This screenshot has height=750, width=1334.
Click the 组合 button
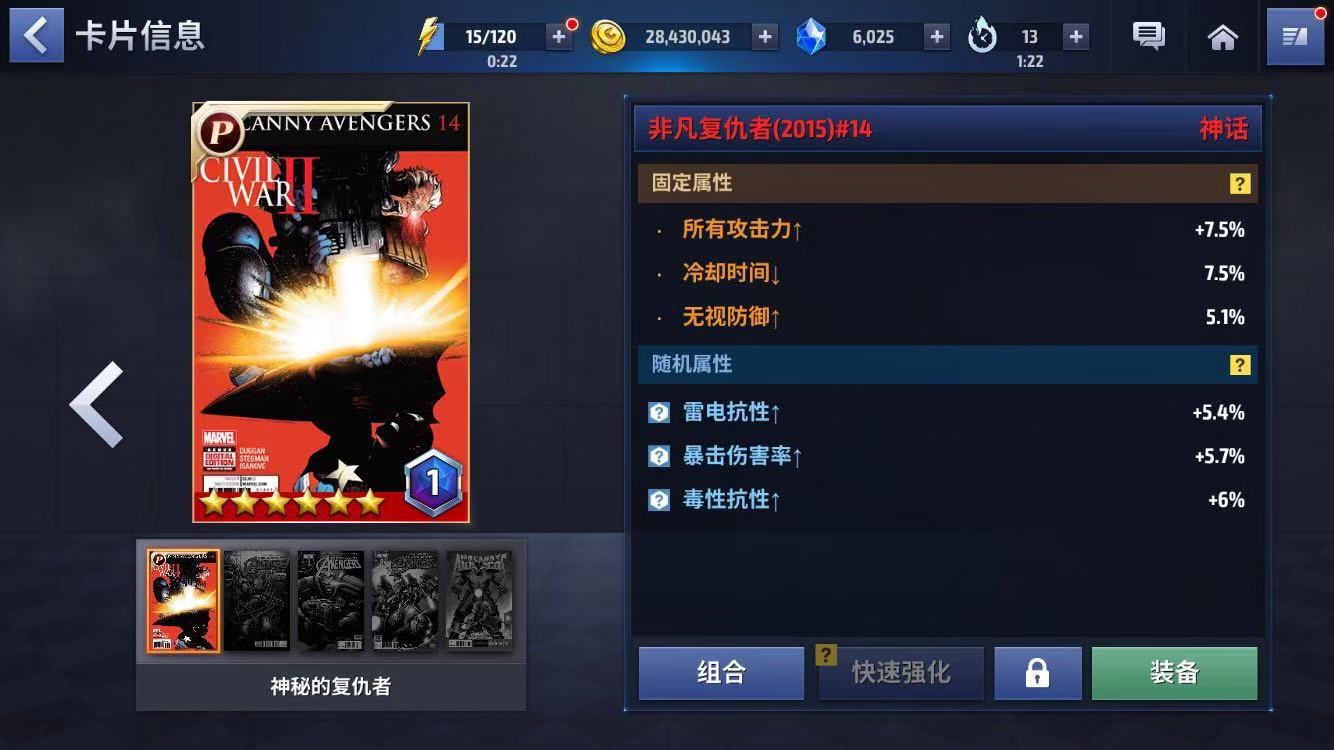point(721,673)
